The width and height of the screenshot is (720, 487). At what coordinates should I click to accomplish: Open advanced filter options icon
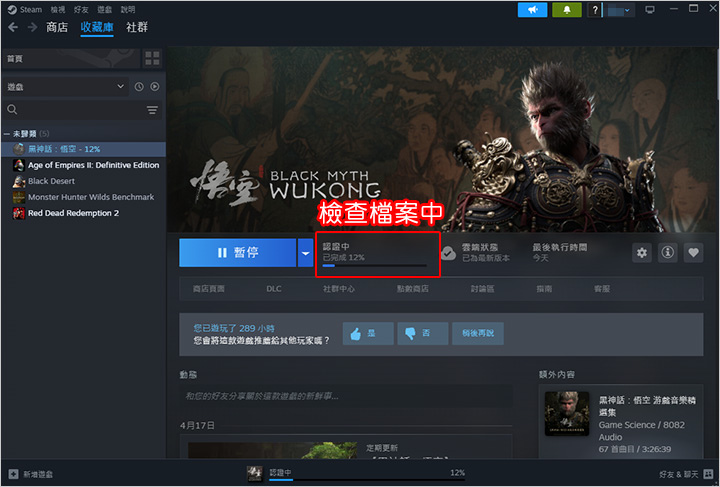tap(152, 110)
